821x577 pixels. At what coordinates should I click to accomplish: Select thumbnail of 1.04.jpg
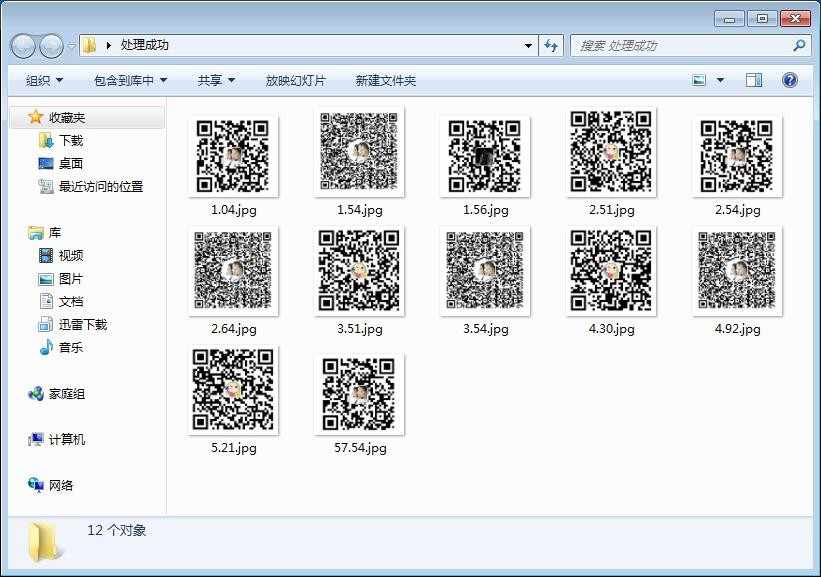tap(233, 156)
